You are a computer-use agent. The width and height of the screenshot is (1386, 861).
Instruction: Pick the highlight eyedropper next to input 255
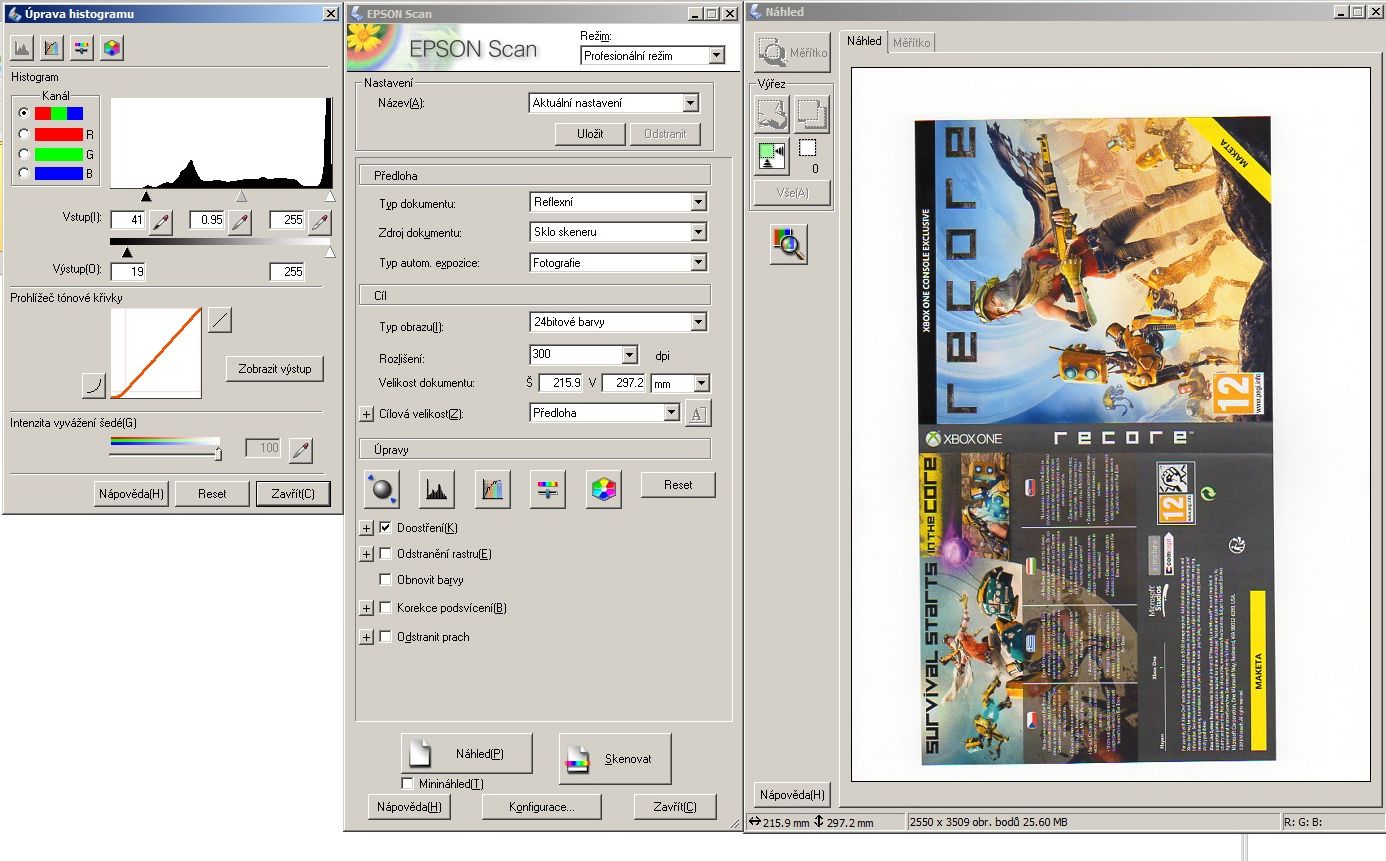point(320,222)
